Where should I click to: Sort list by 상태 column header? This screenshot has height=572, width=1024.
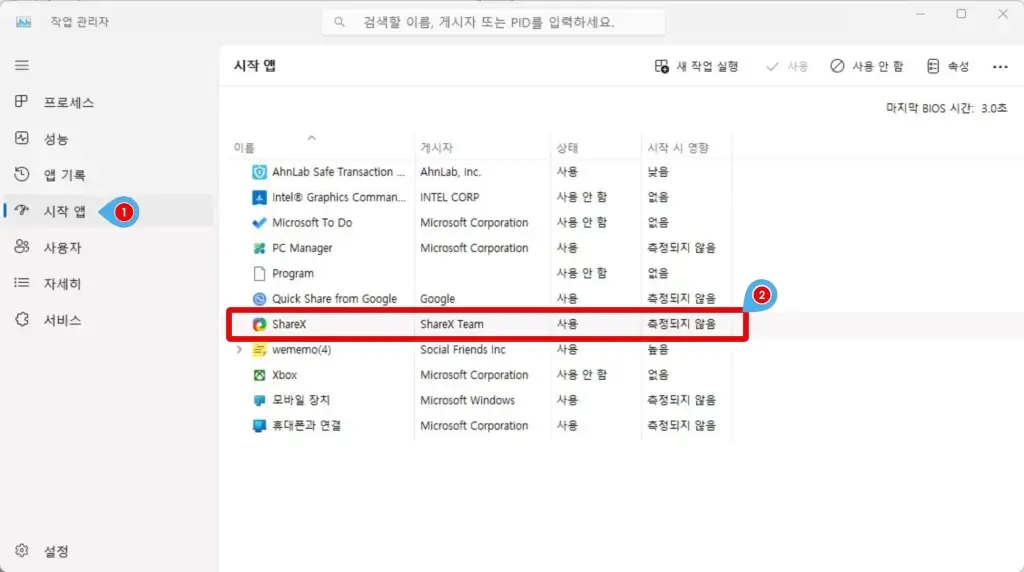567,148
